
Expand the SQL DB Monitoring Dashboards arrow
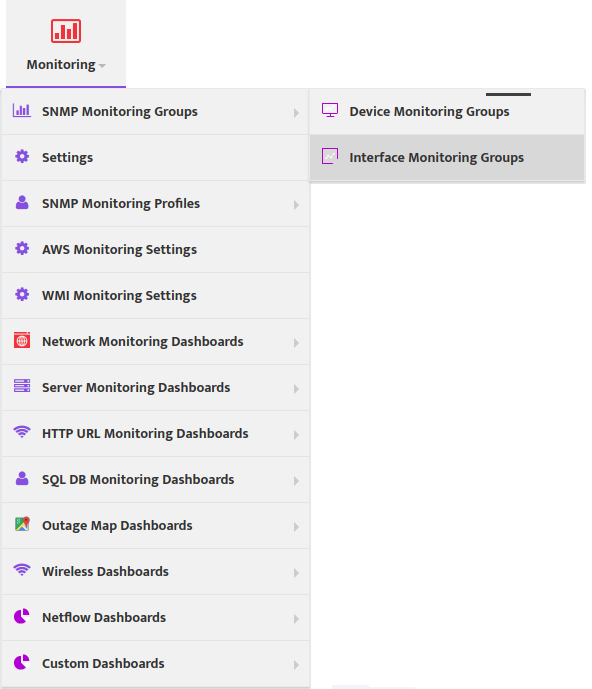click(x=296, y=481)
